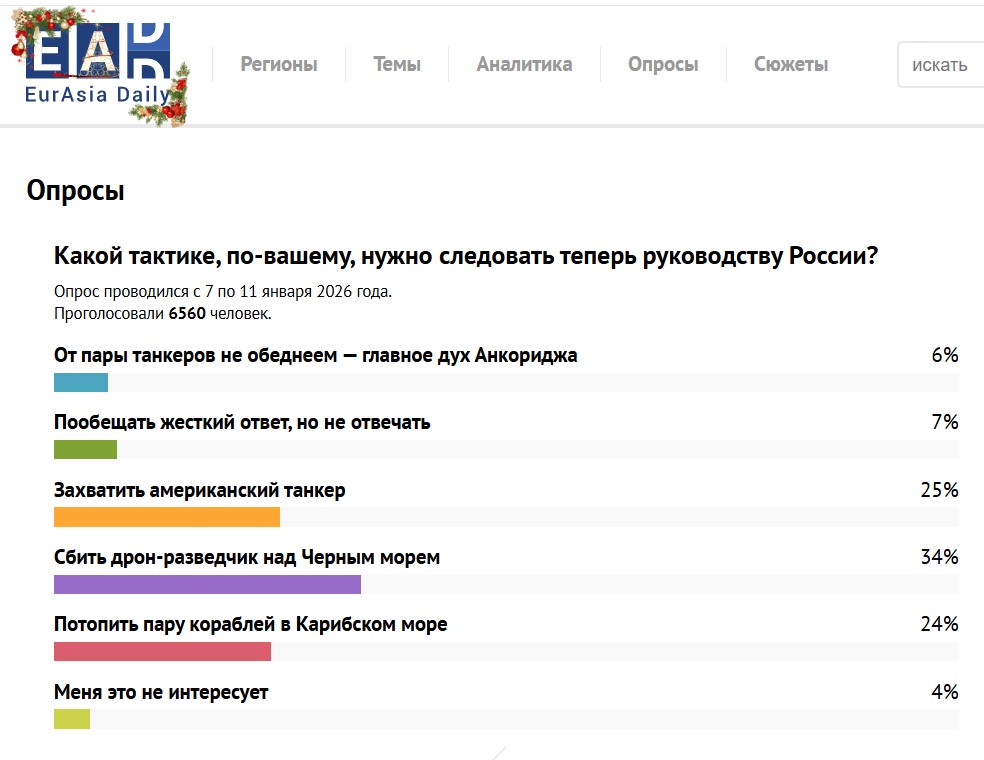The height and width of the screenshot is (760, 984).
Task: Open the Аналитика section
Action: [x=524, y=65]
